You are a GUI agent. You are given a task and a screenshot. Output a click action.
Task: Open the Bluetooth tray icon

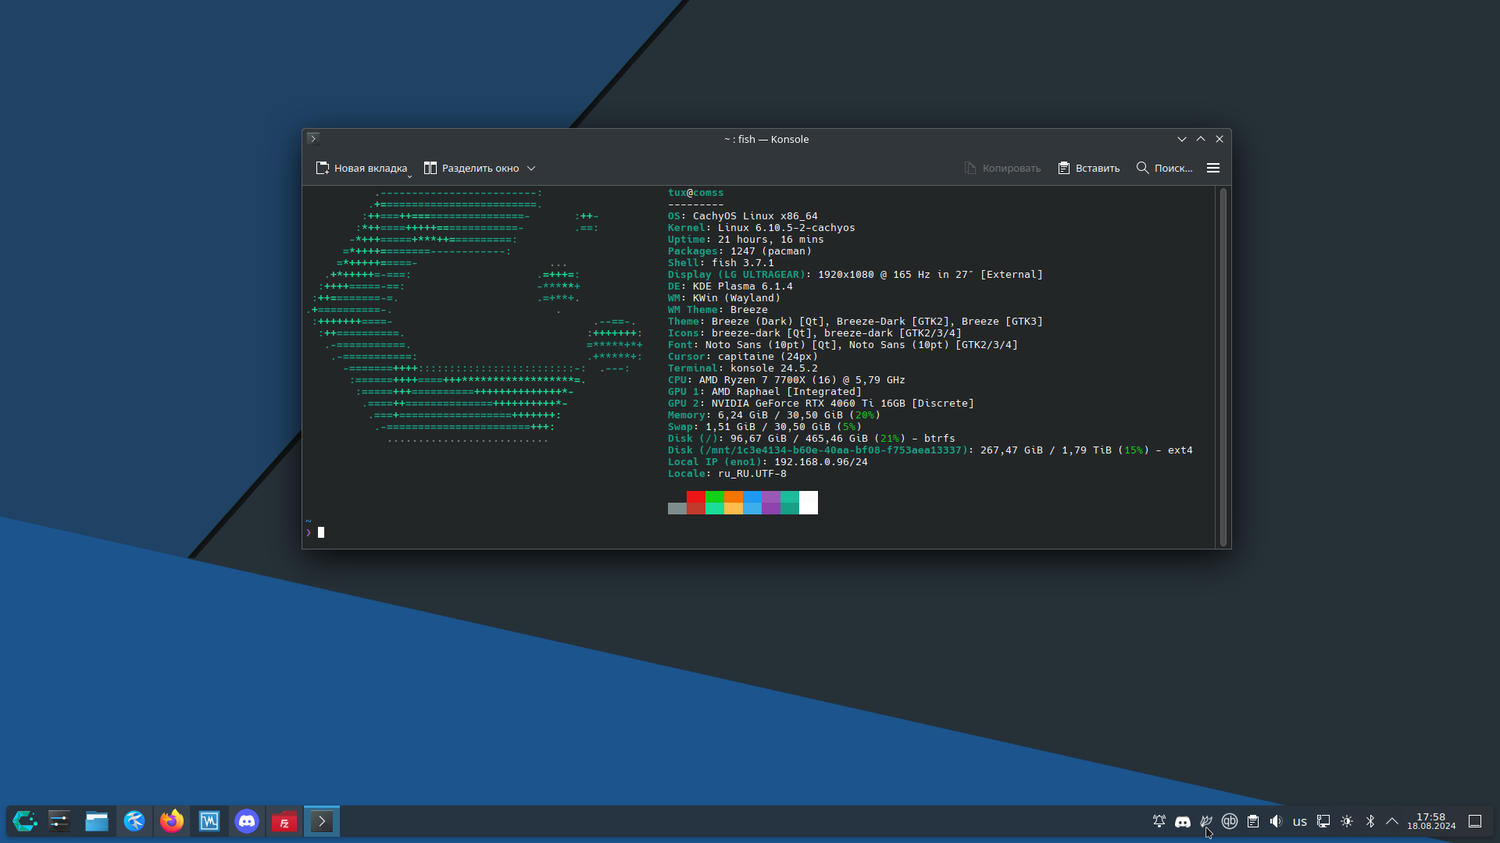coord(1370,821)
